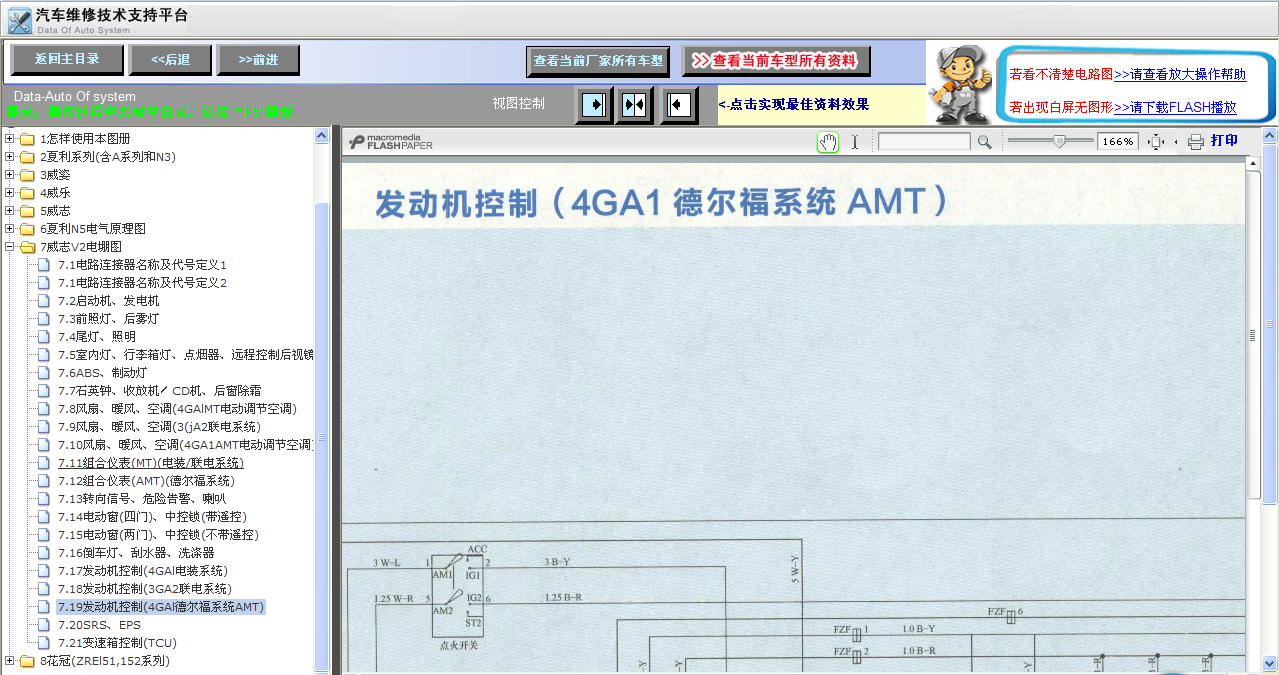Click document icon for 7.2启动机、发电机

coord(44,301)
